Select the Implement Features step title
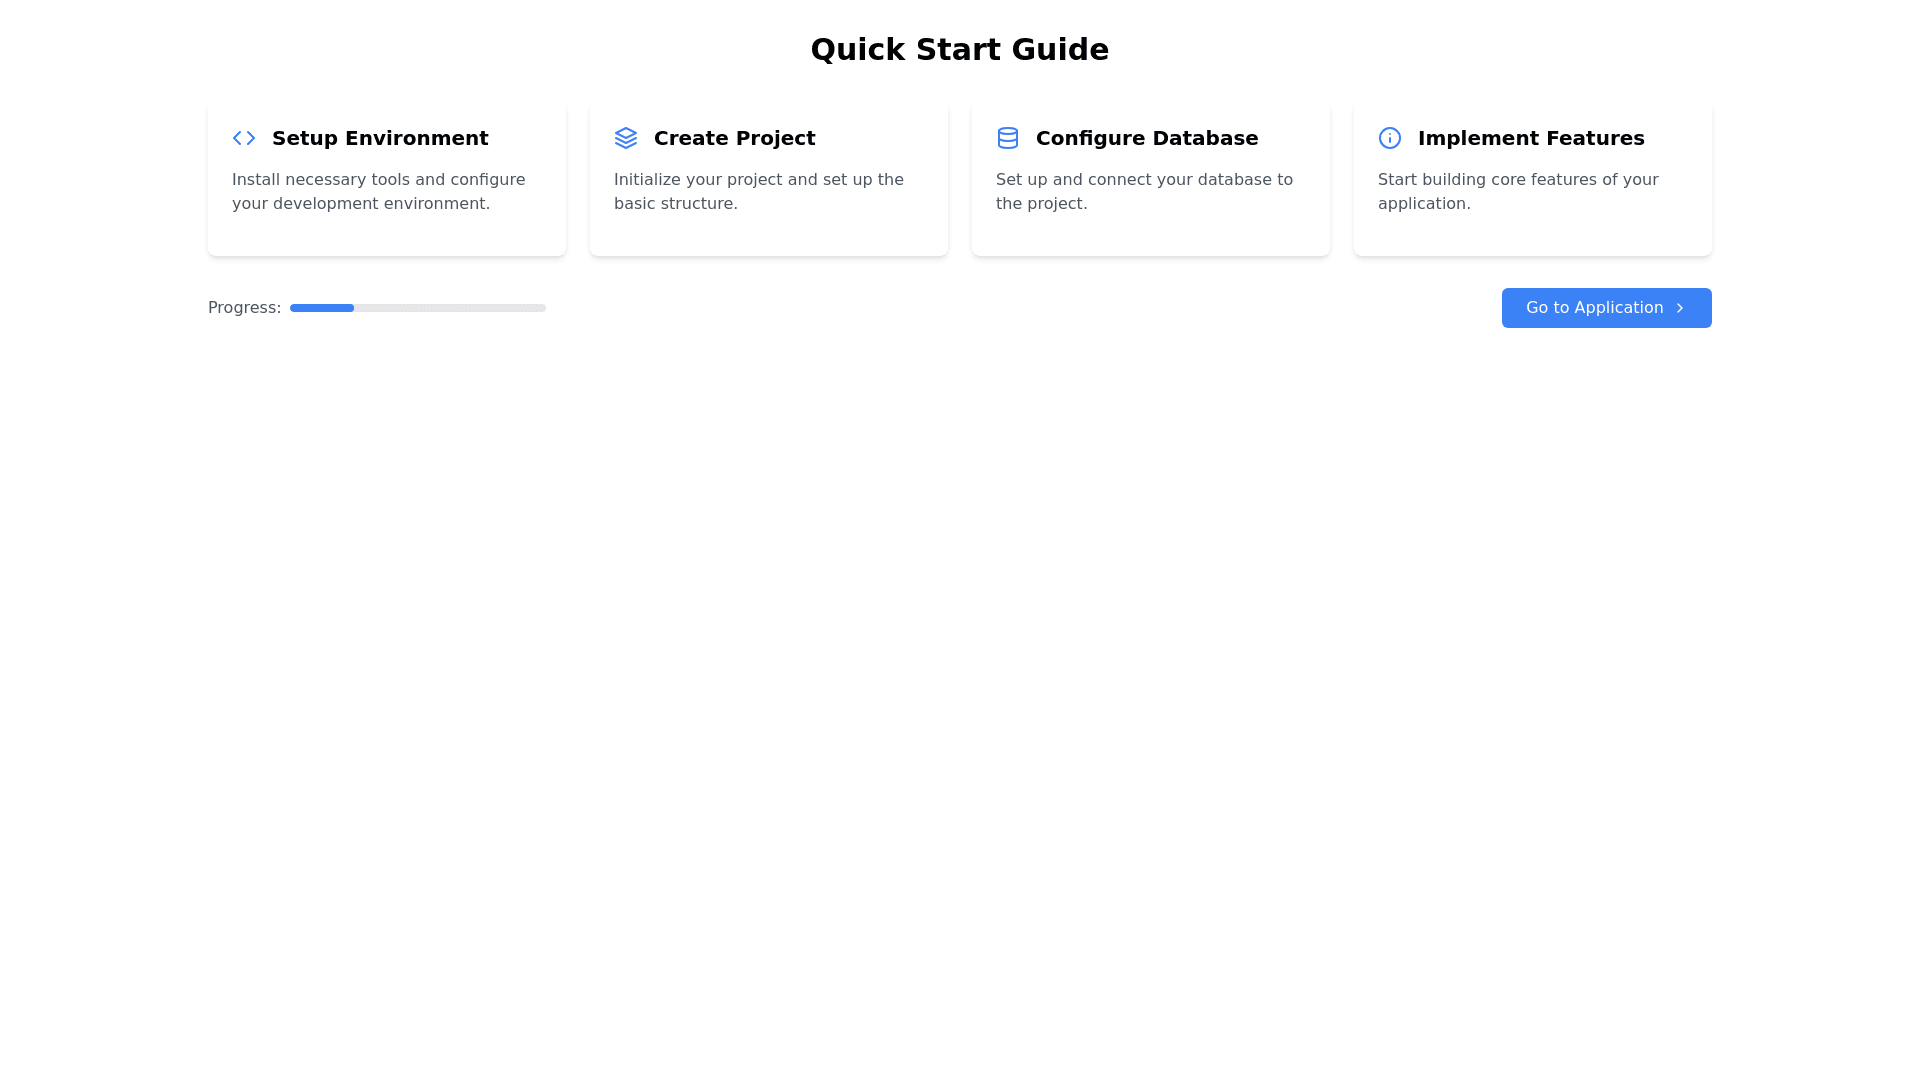1920x1080 pixels. coord(1531,138)
